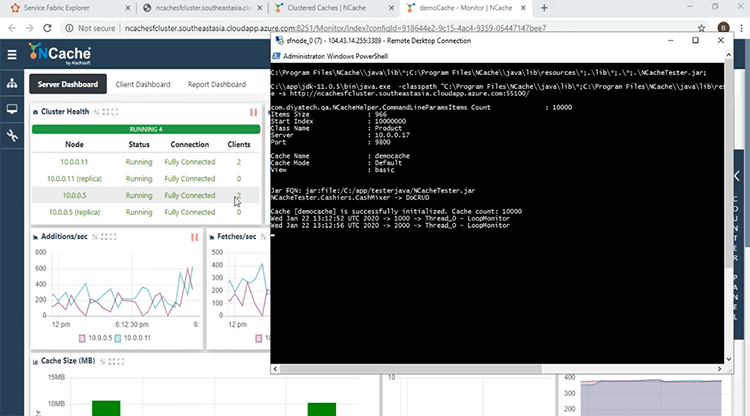This screenshot has height=416, width=750.
Task: Open the browser profile avatar
Action: click(x=724, y=28)
